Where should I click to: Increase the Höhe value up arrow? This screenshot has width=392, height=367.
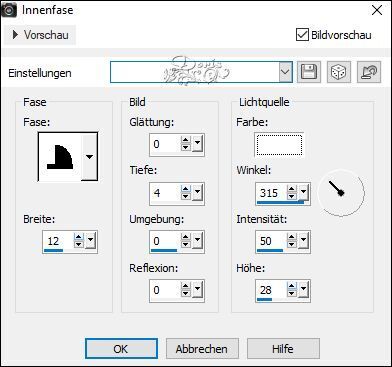pos(292,286)
